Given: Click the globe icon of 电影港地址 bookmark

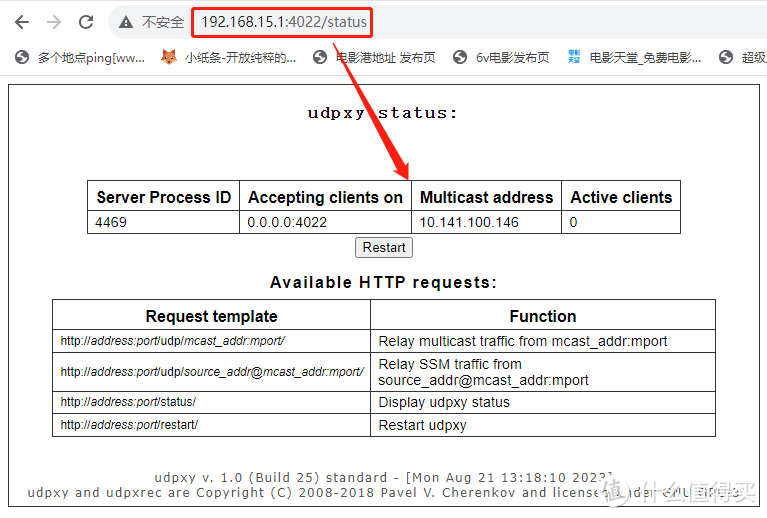Looking at the screenshot, I should [320, 58].
